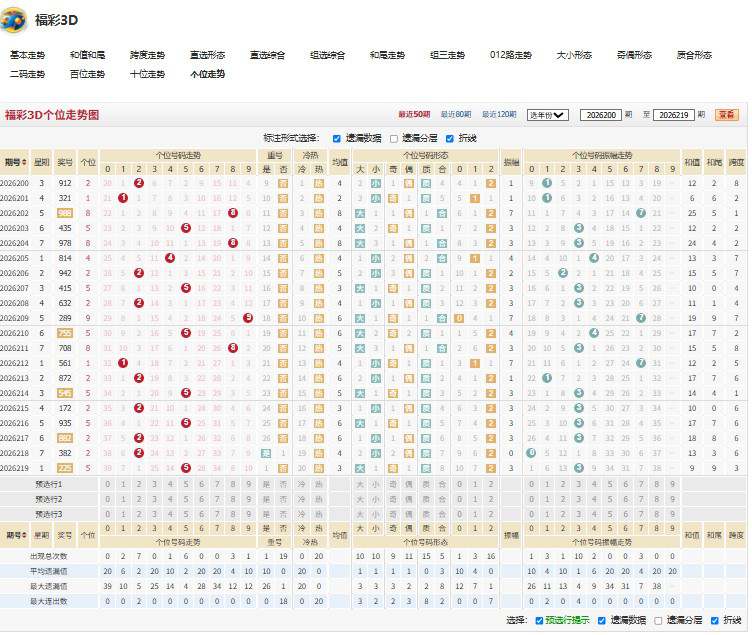Click red ball 5 in row 2026203
The width and height of the screenshot is (752, 635).
click(x=186, y=228)
